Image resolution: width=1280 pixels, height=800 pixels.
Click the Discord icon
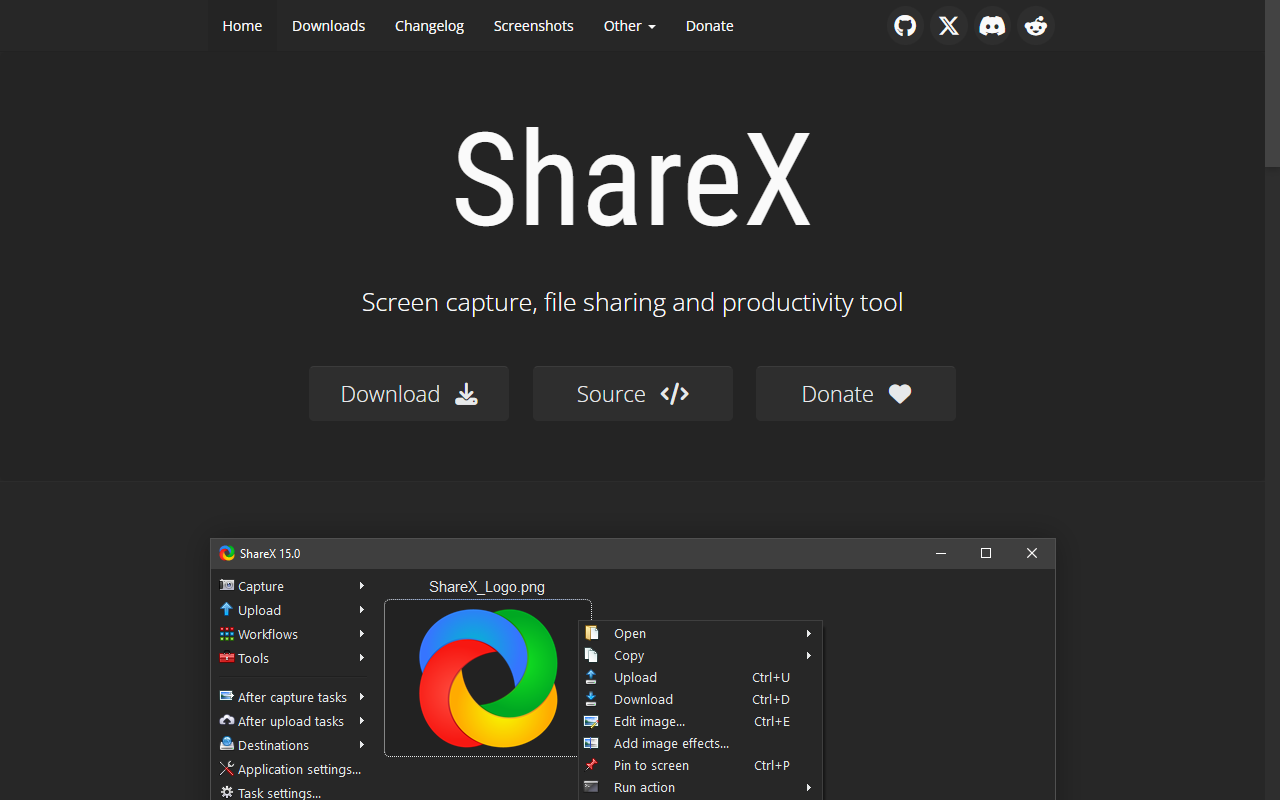pos(992,26)
